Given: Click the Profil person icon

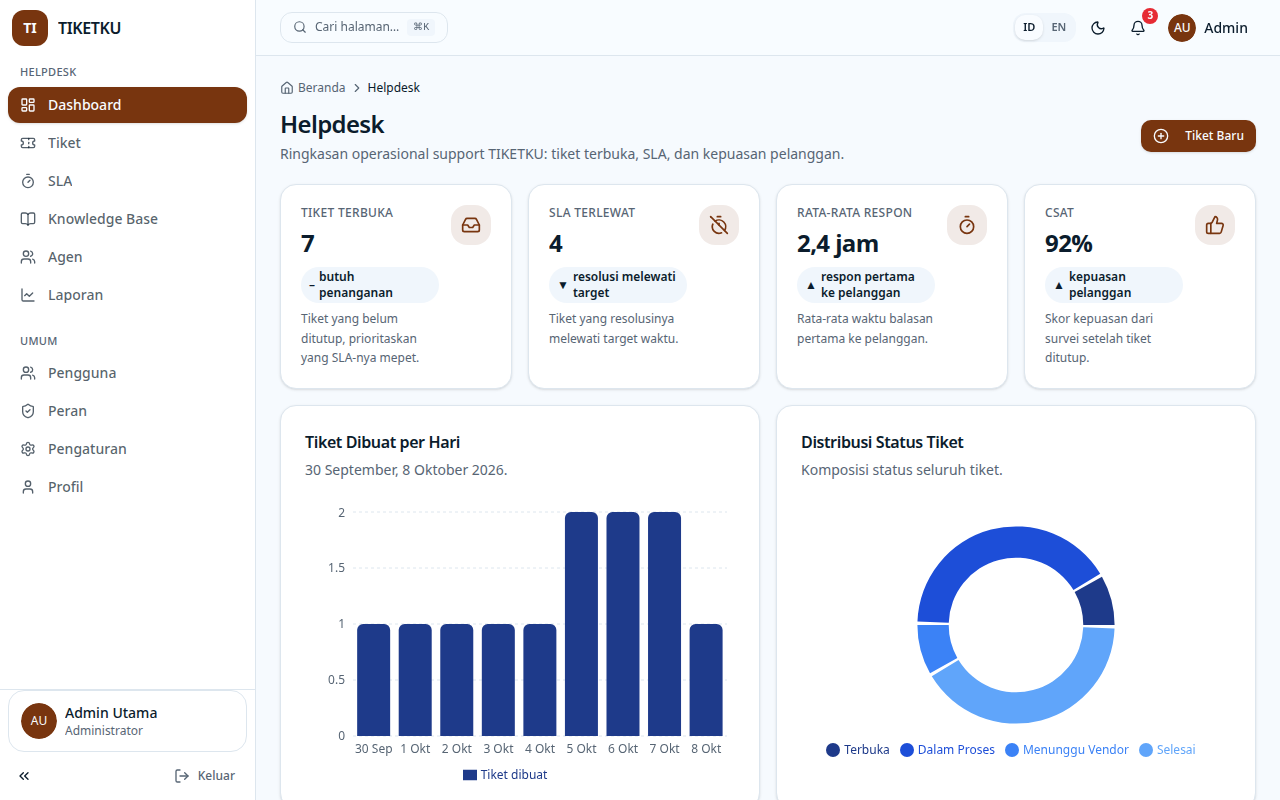Looking at the screenshot, I should tap(28, 487).
